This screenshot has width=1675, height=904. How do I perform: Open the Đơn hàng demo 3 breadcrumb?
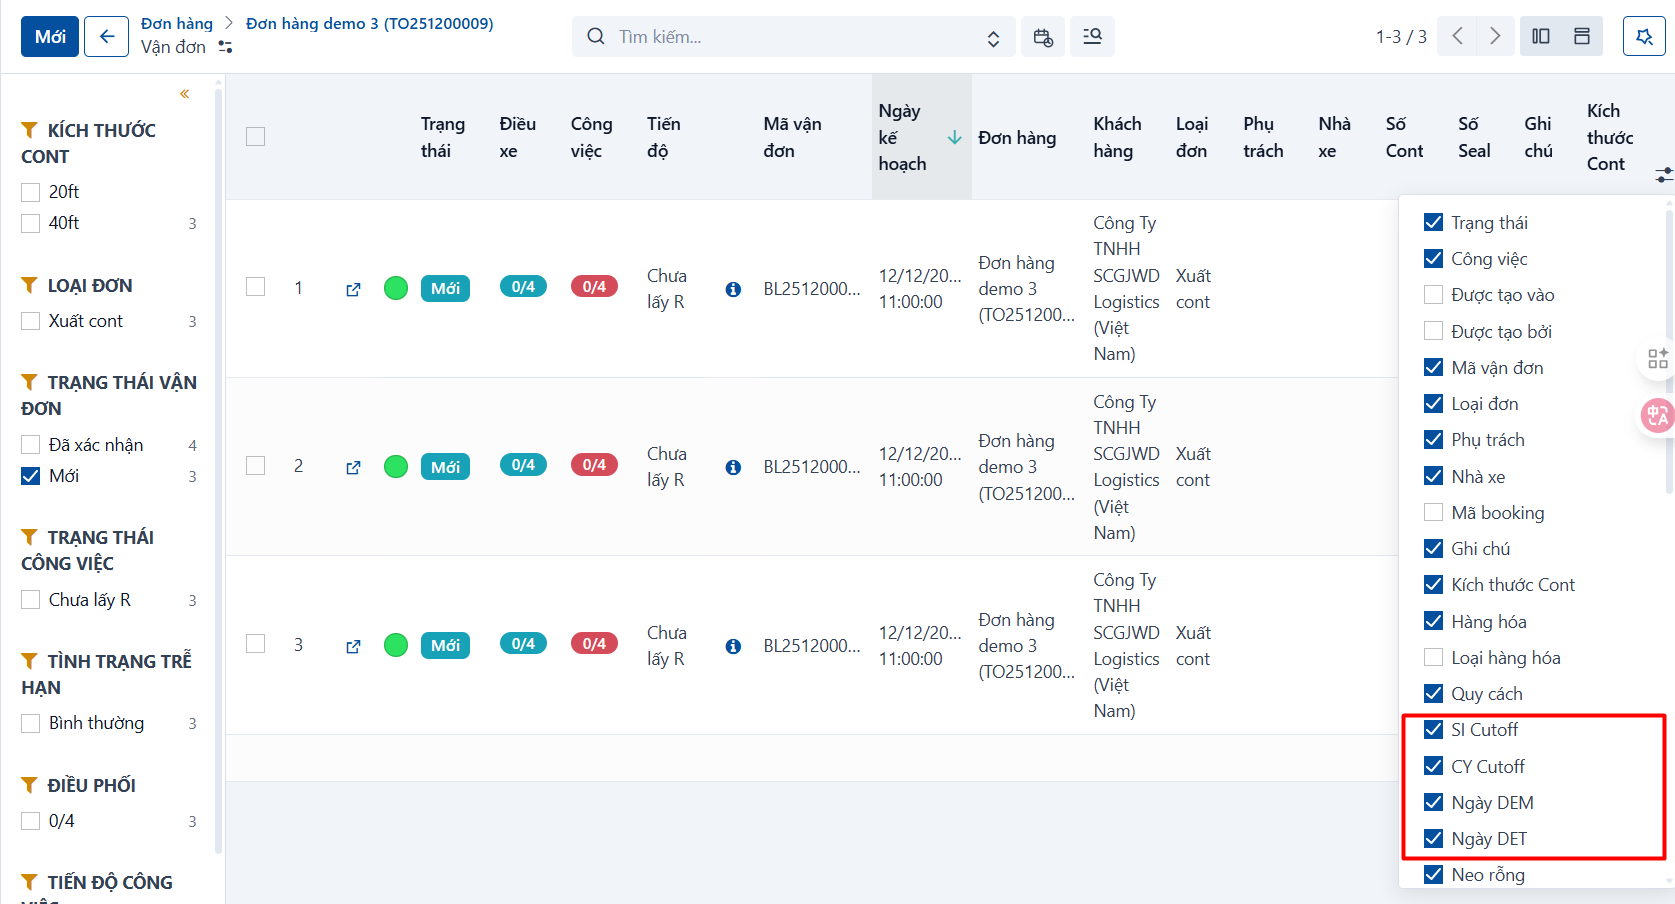tap(370, 23)
